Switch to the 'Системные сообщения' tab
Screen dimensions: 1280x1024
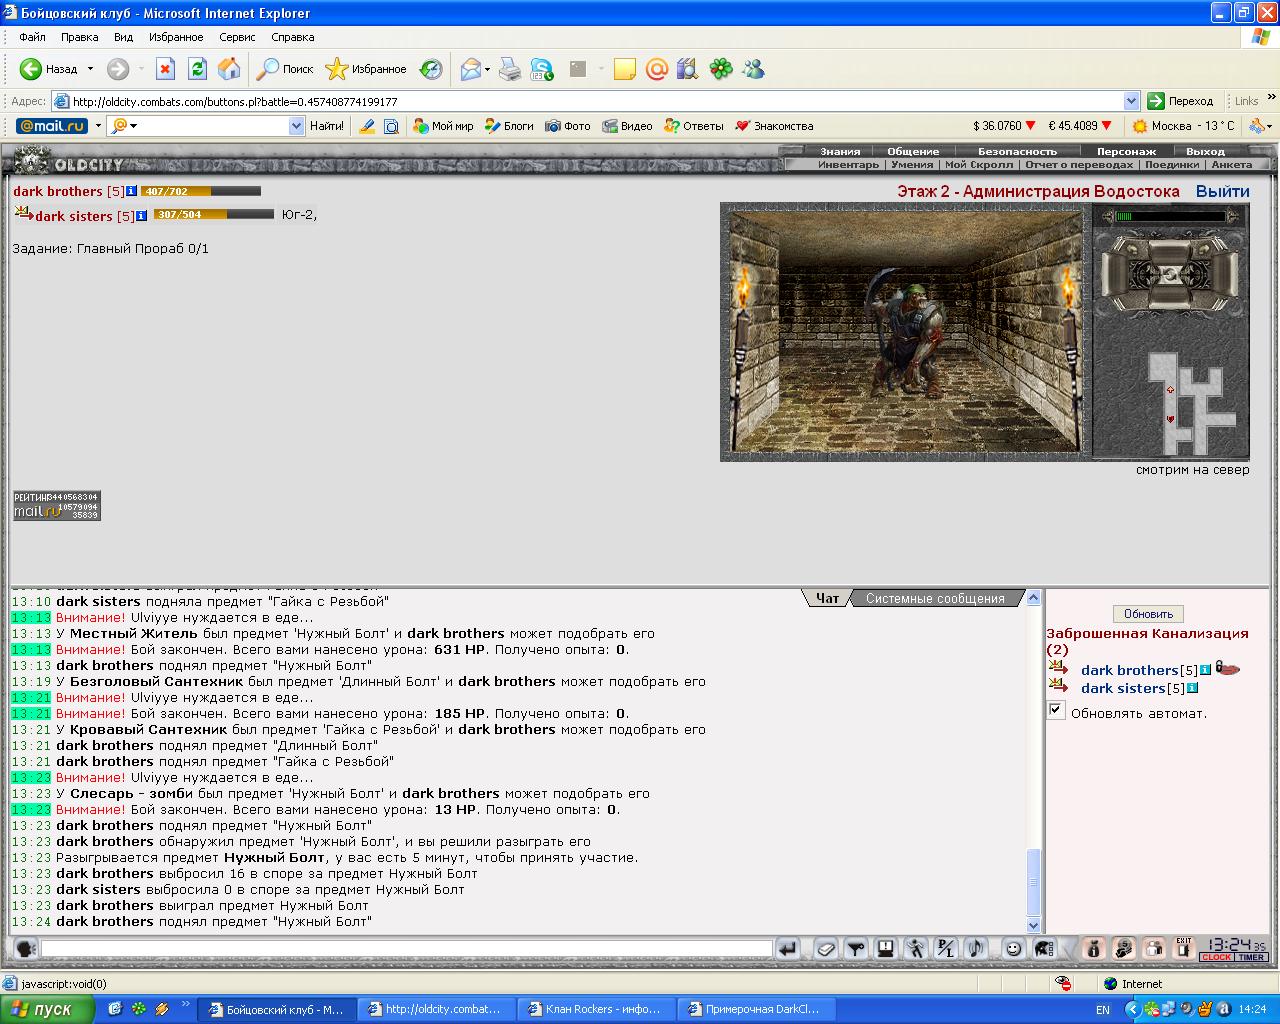pos(935,598)
